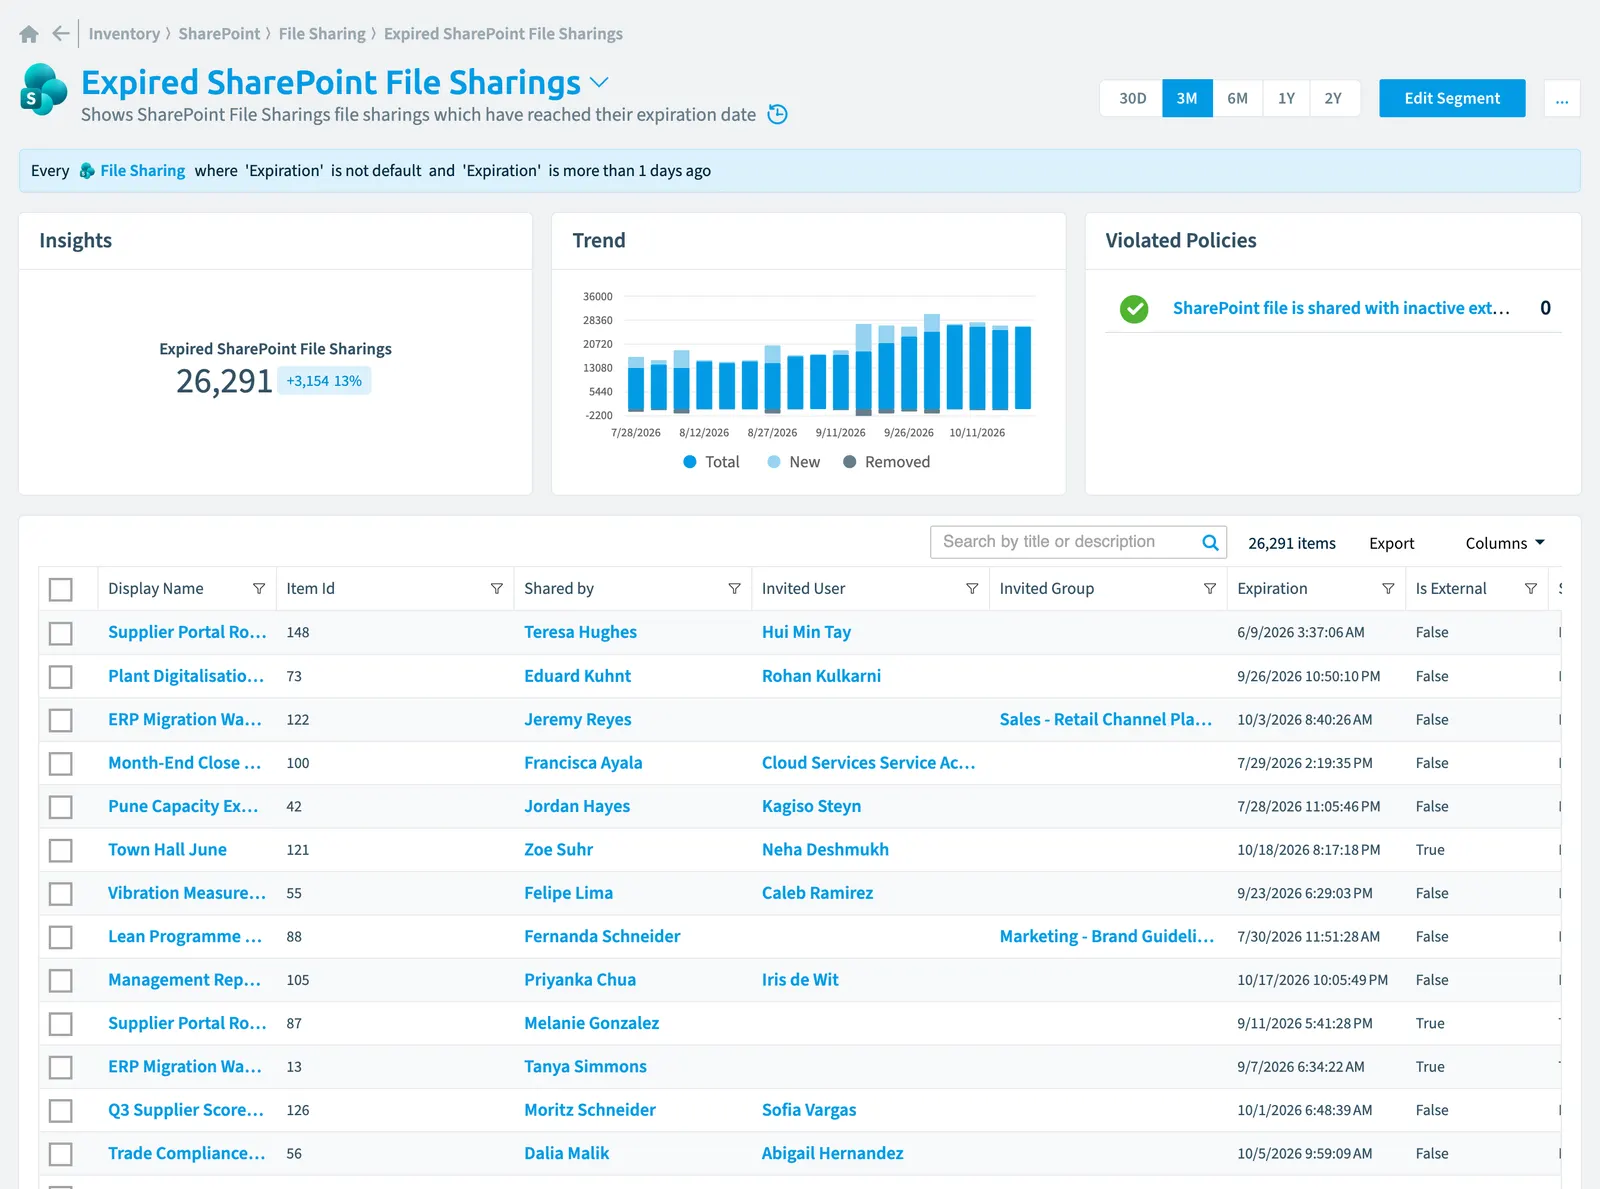
Task: Select the 6M time range
Action: point(1237,98)
